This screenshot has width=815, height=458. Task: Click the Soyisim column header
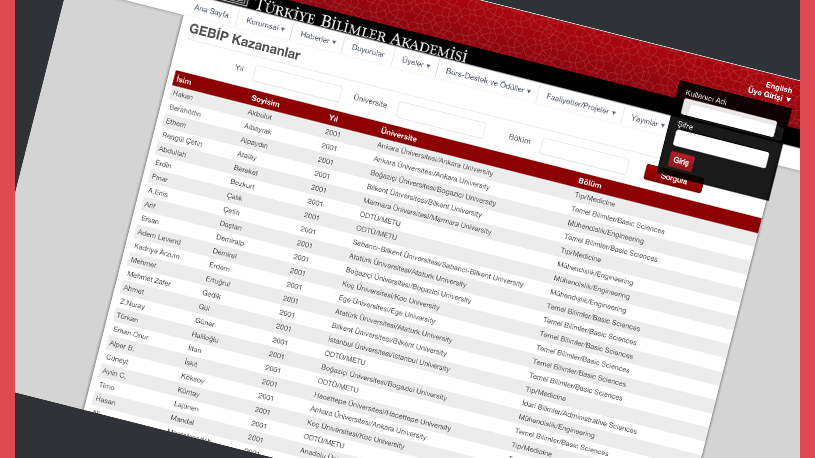pos(266,100)
